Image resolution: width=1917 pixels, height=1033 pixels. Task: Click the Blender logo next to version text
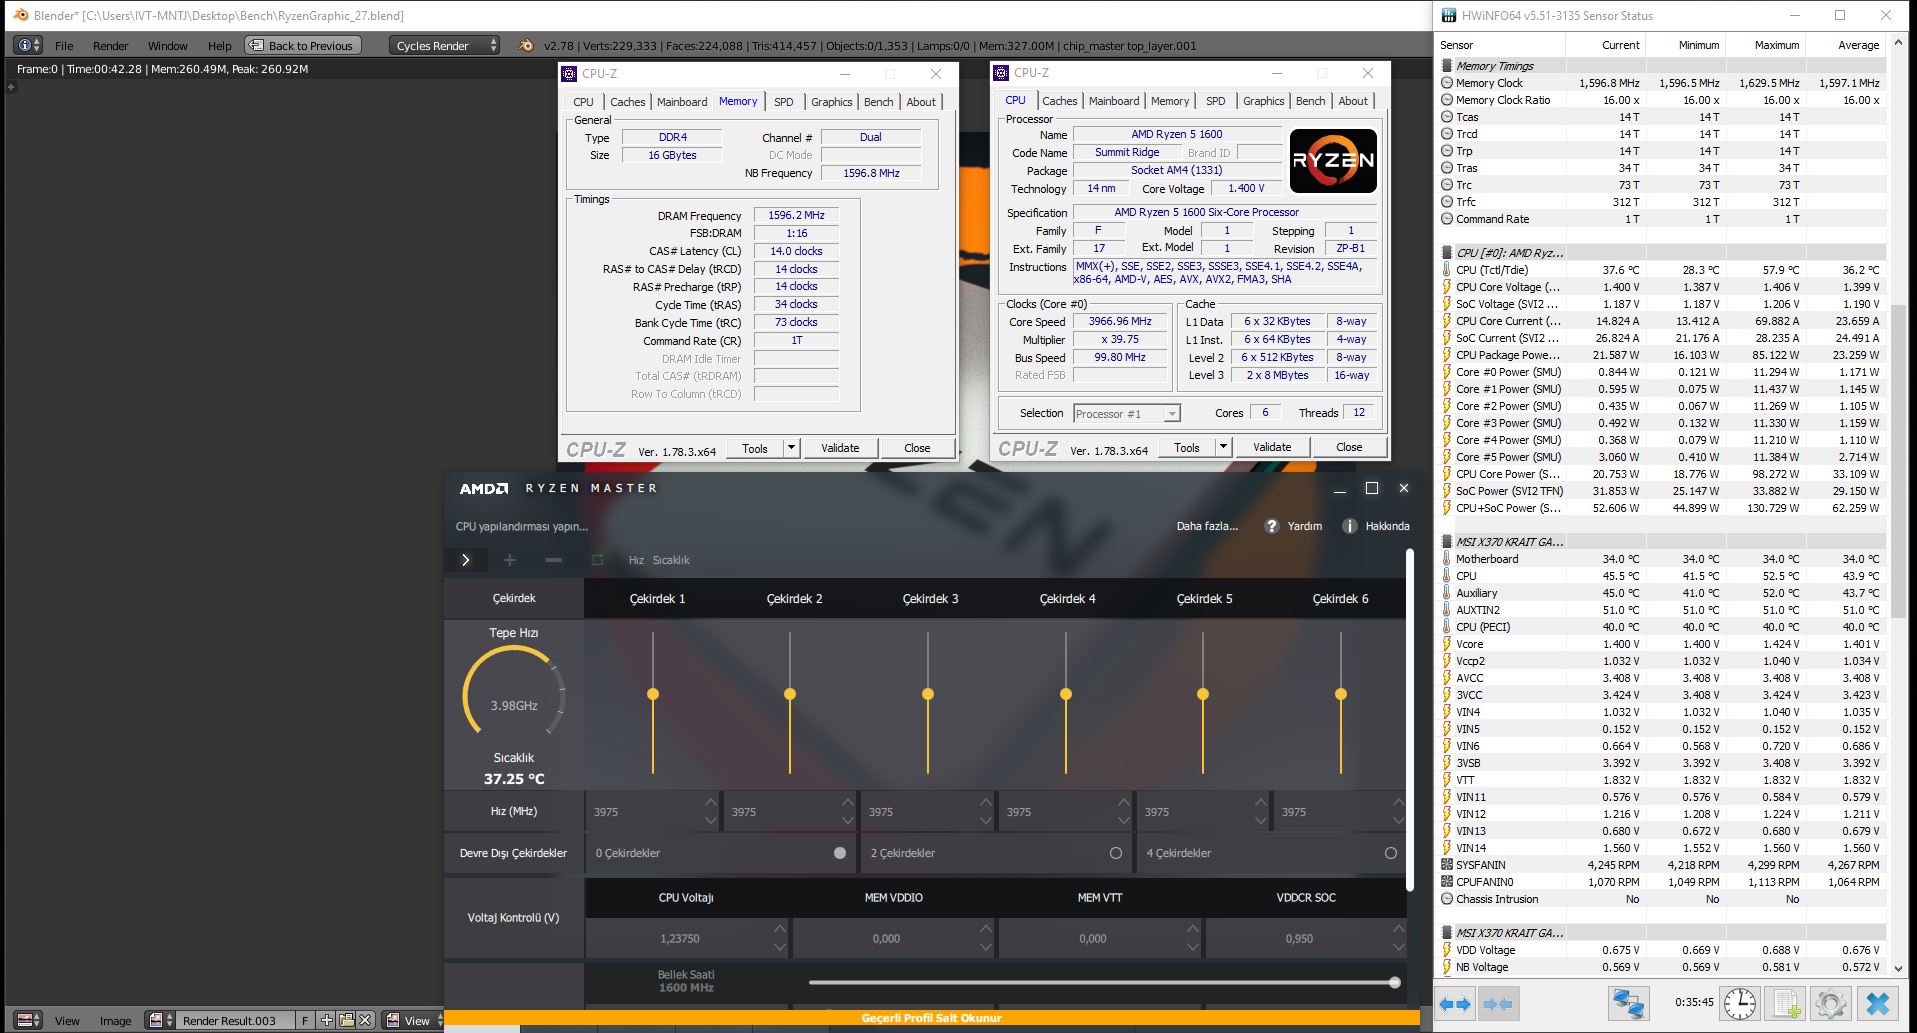click(527, 45)
